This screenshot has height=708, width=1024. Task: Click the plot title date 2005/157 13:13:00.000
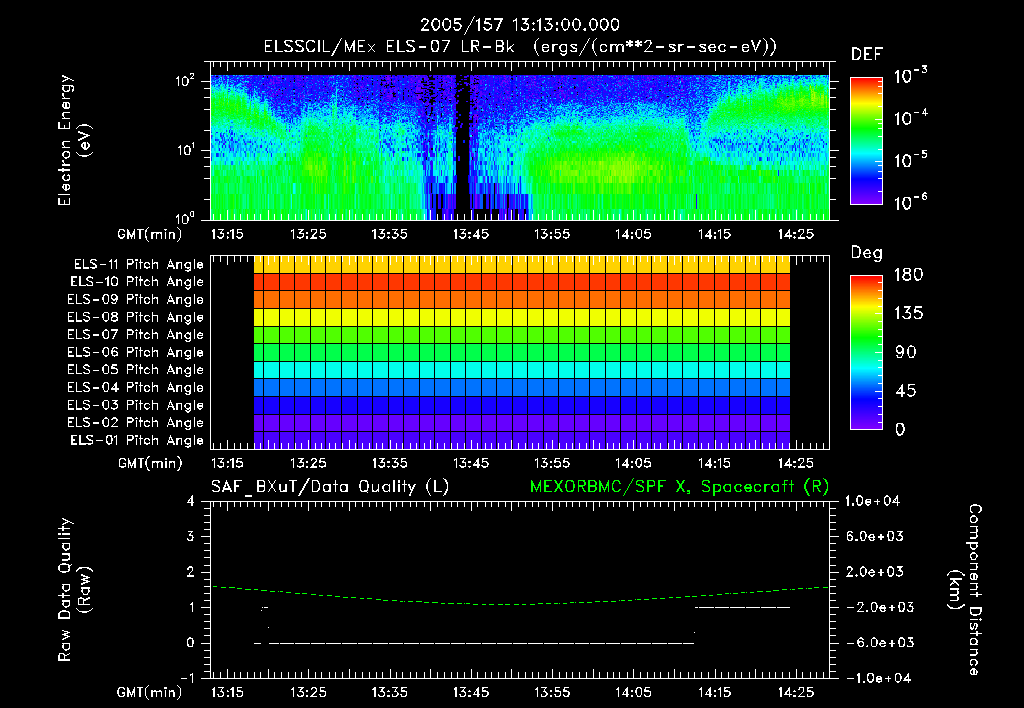click(520, 25)
